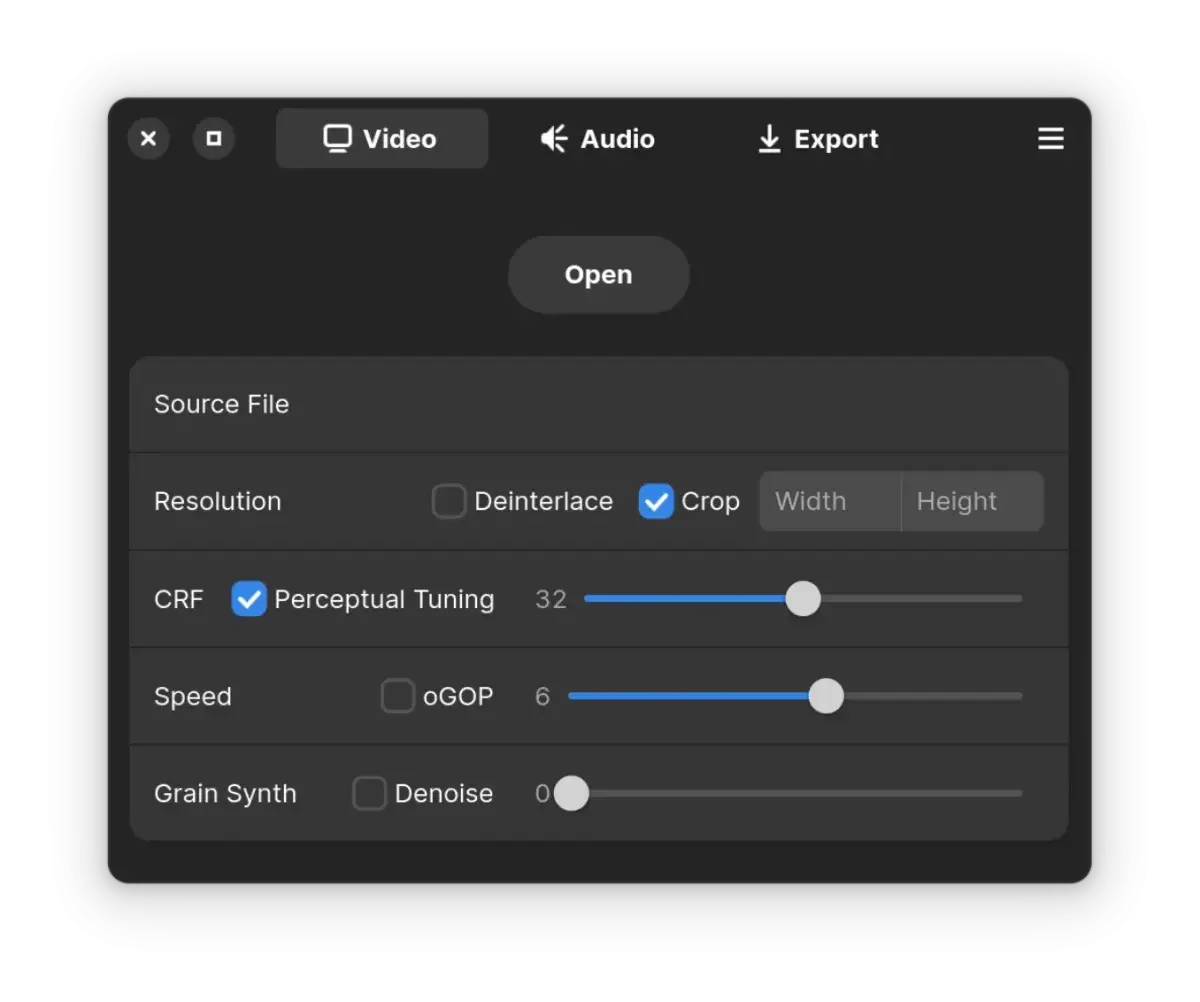
Task: Click the speaker icon on Audio tab
Action: (x=554, y=139)
